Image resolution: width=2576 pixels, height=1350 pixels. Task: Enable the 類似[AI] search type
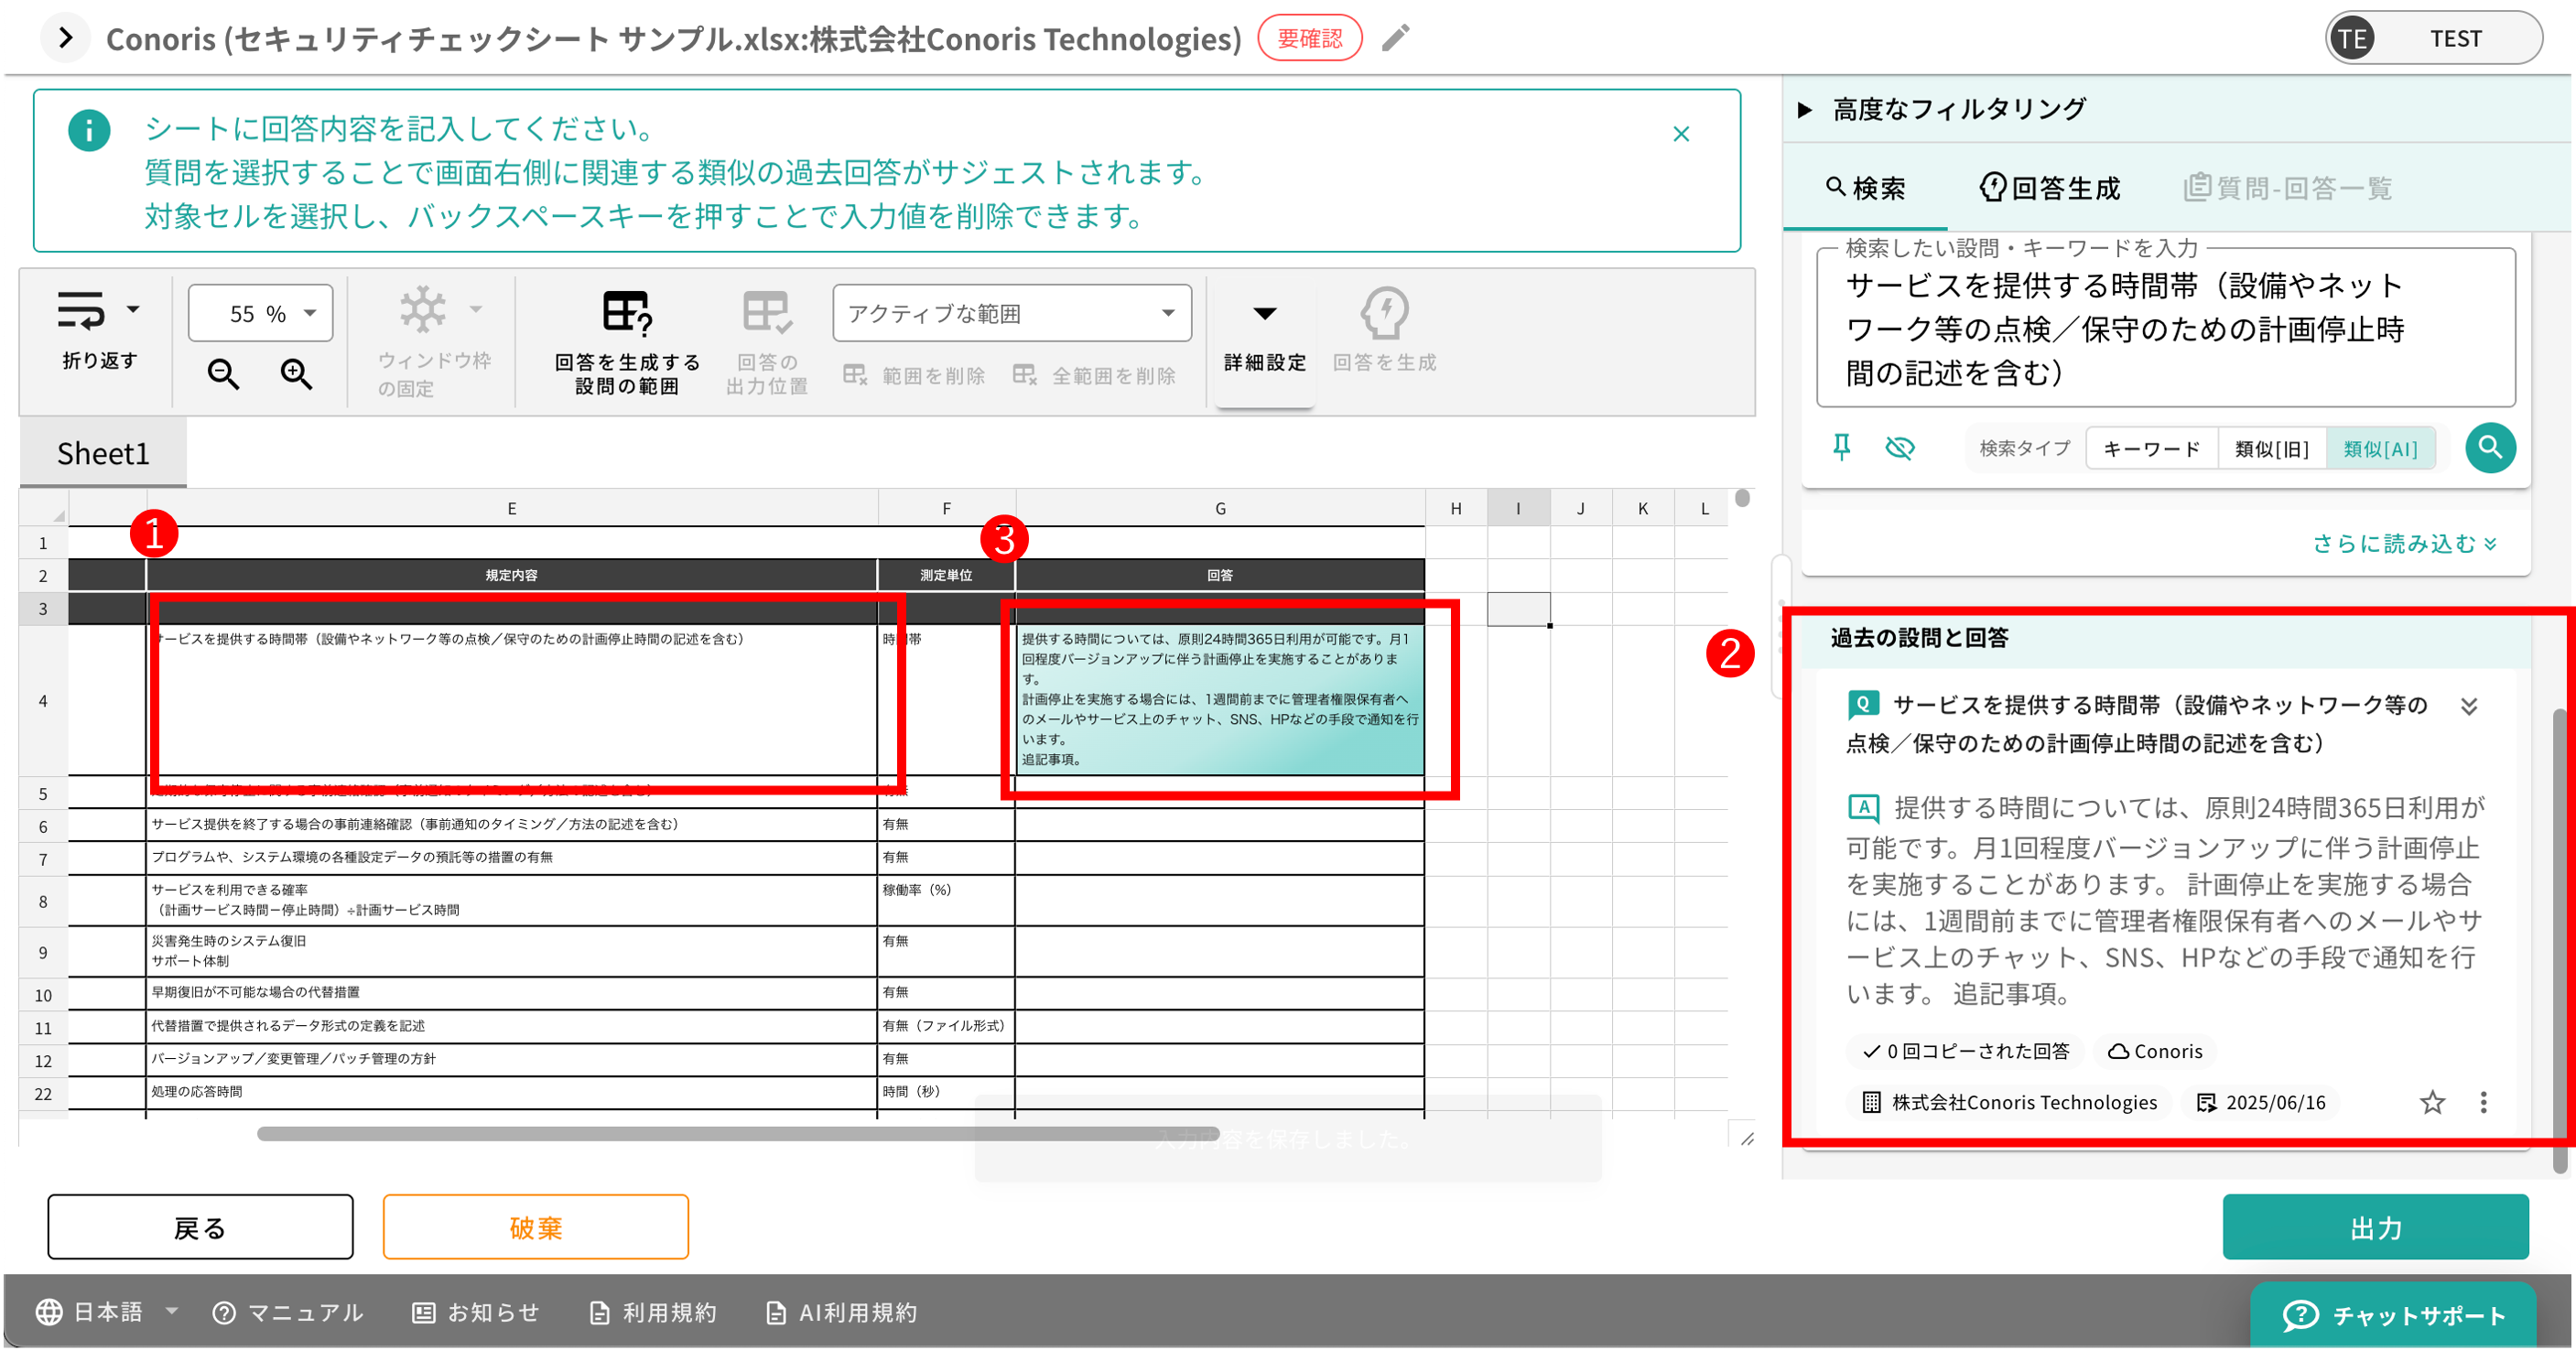2383,448
